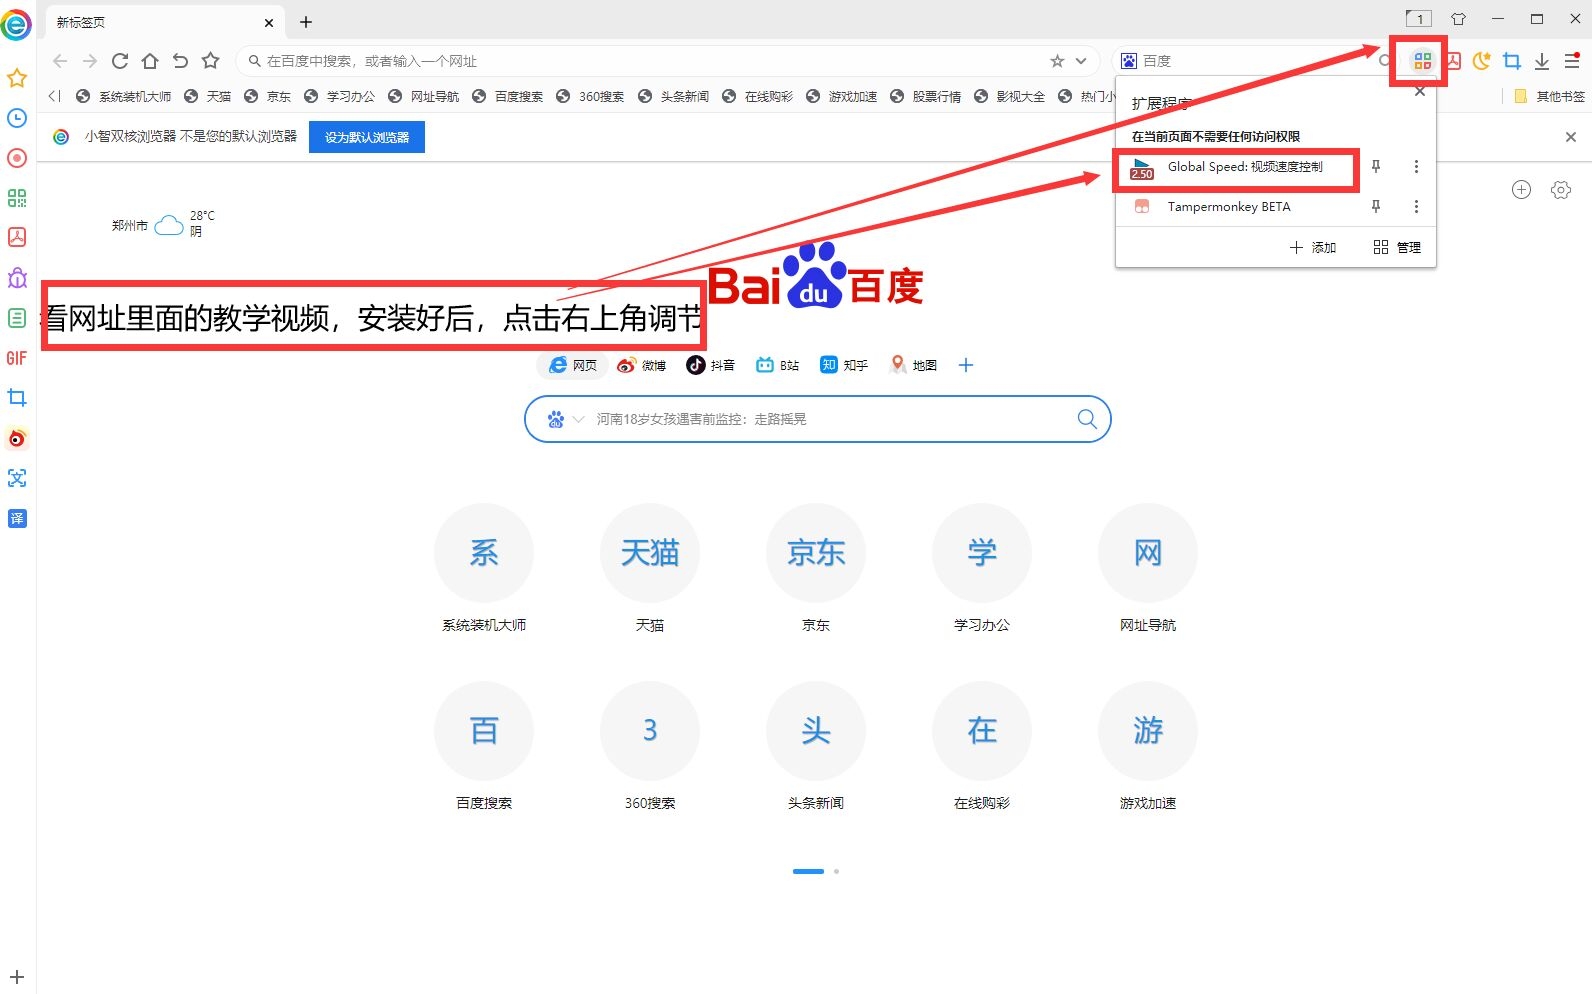Select Global Speed extension entry
The image size is (1592, 994).
(x=1236, y=167)
